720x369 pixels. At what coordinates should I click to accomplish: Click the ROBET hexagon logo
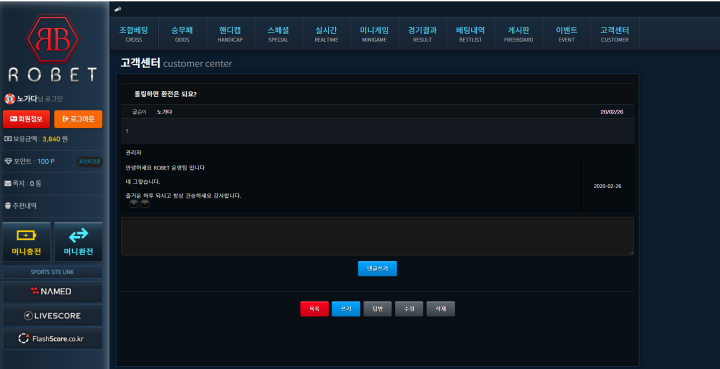click(x=53, y=39)
